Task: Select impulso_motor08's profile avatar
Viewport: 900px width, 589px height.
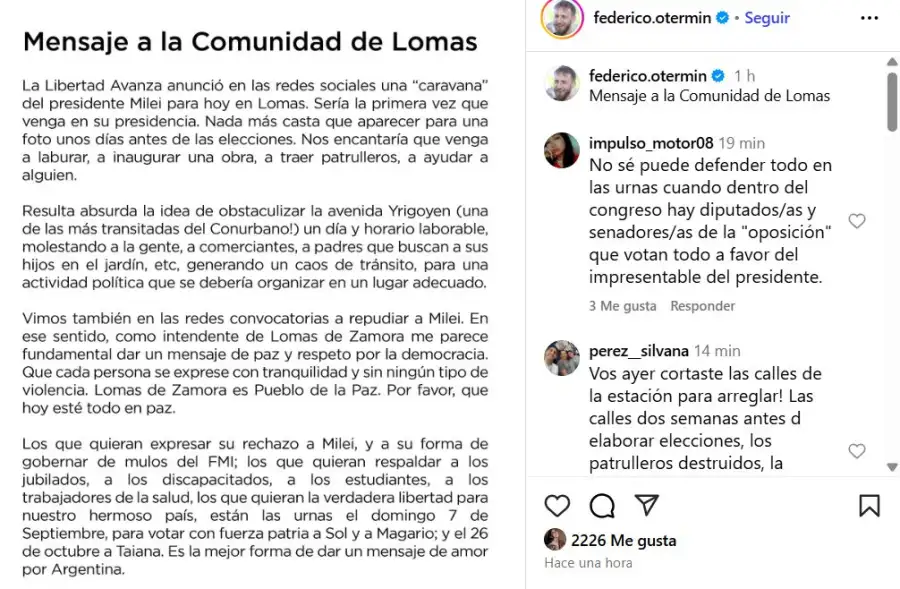Action: (562, 149)
